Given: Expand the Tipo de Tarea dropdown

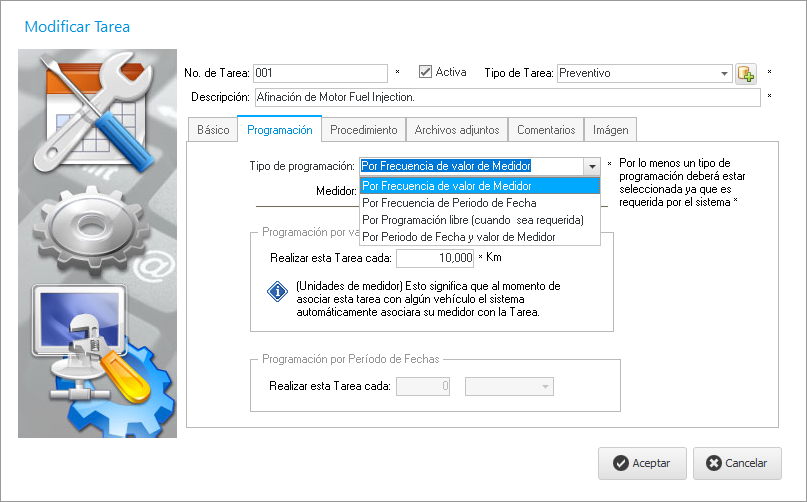Looking at the screenshot, I should click(724, 73).
